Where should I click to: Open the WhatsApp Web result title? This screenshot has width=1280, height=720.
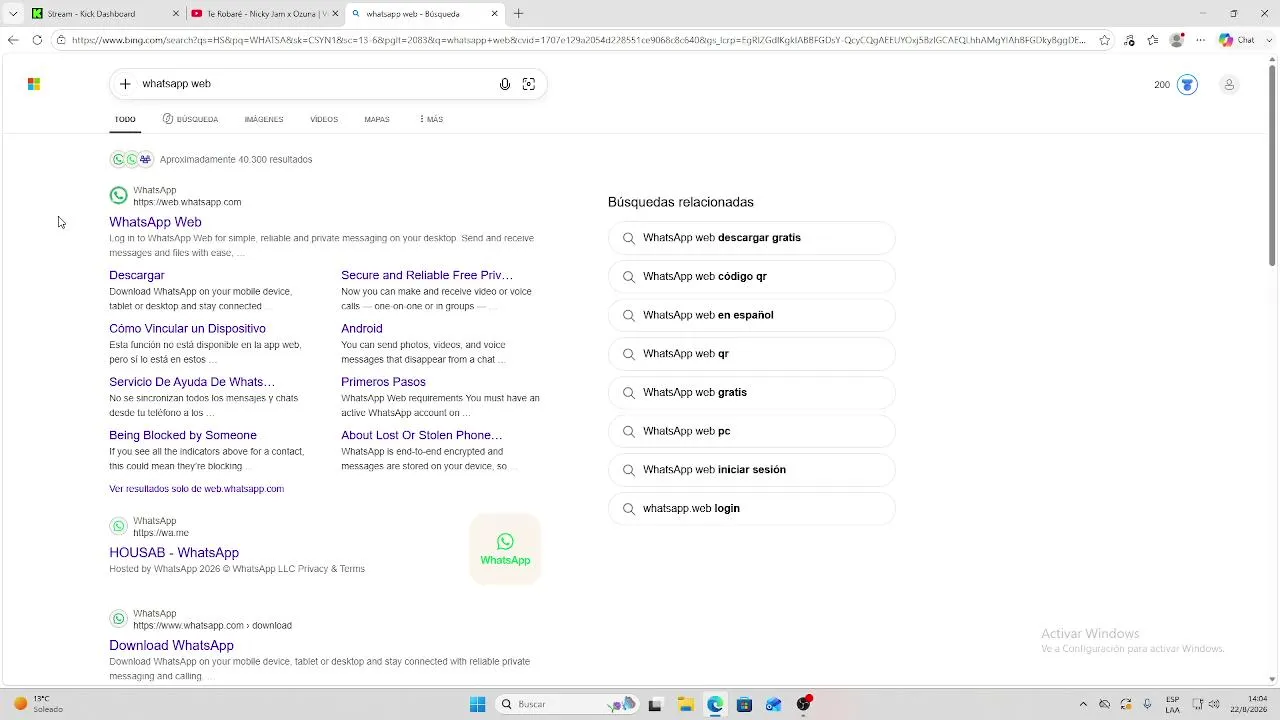(155, 222)
